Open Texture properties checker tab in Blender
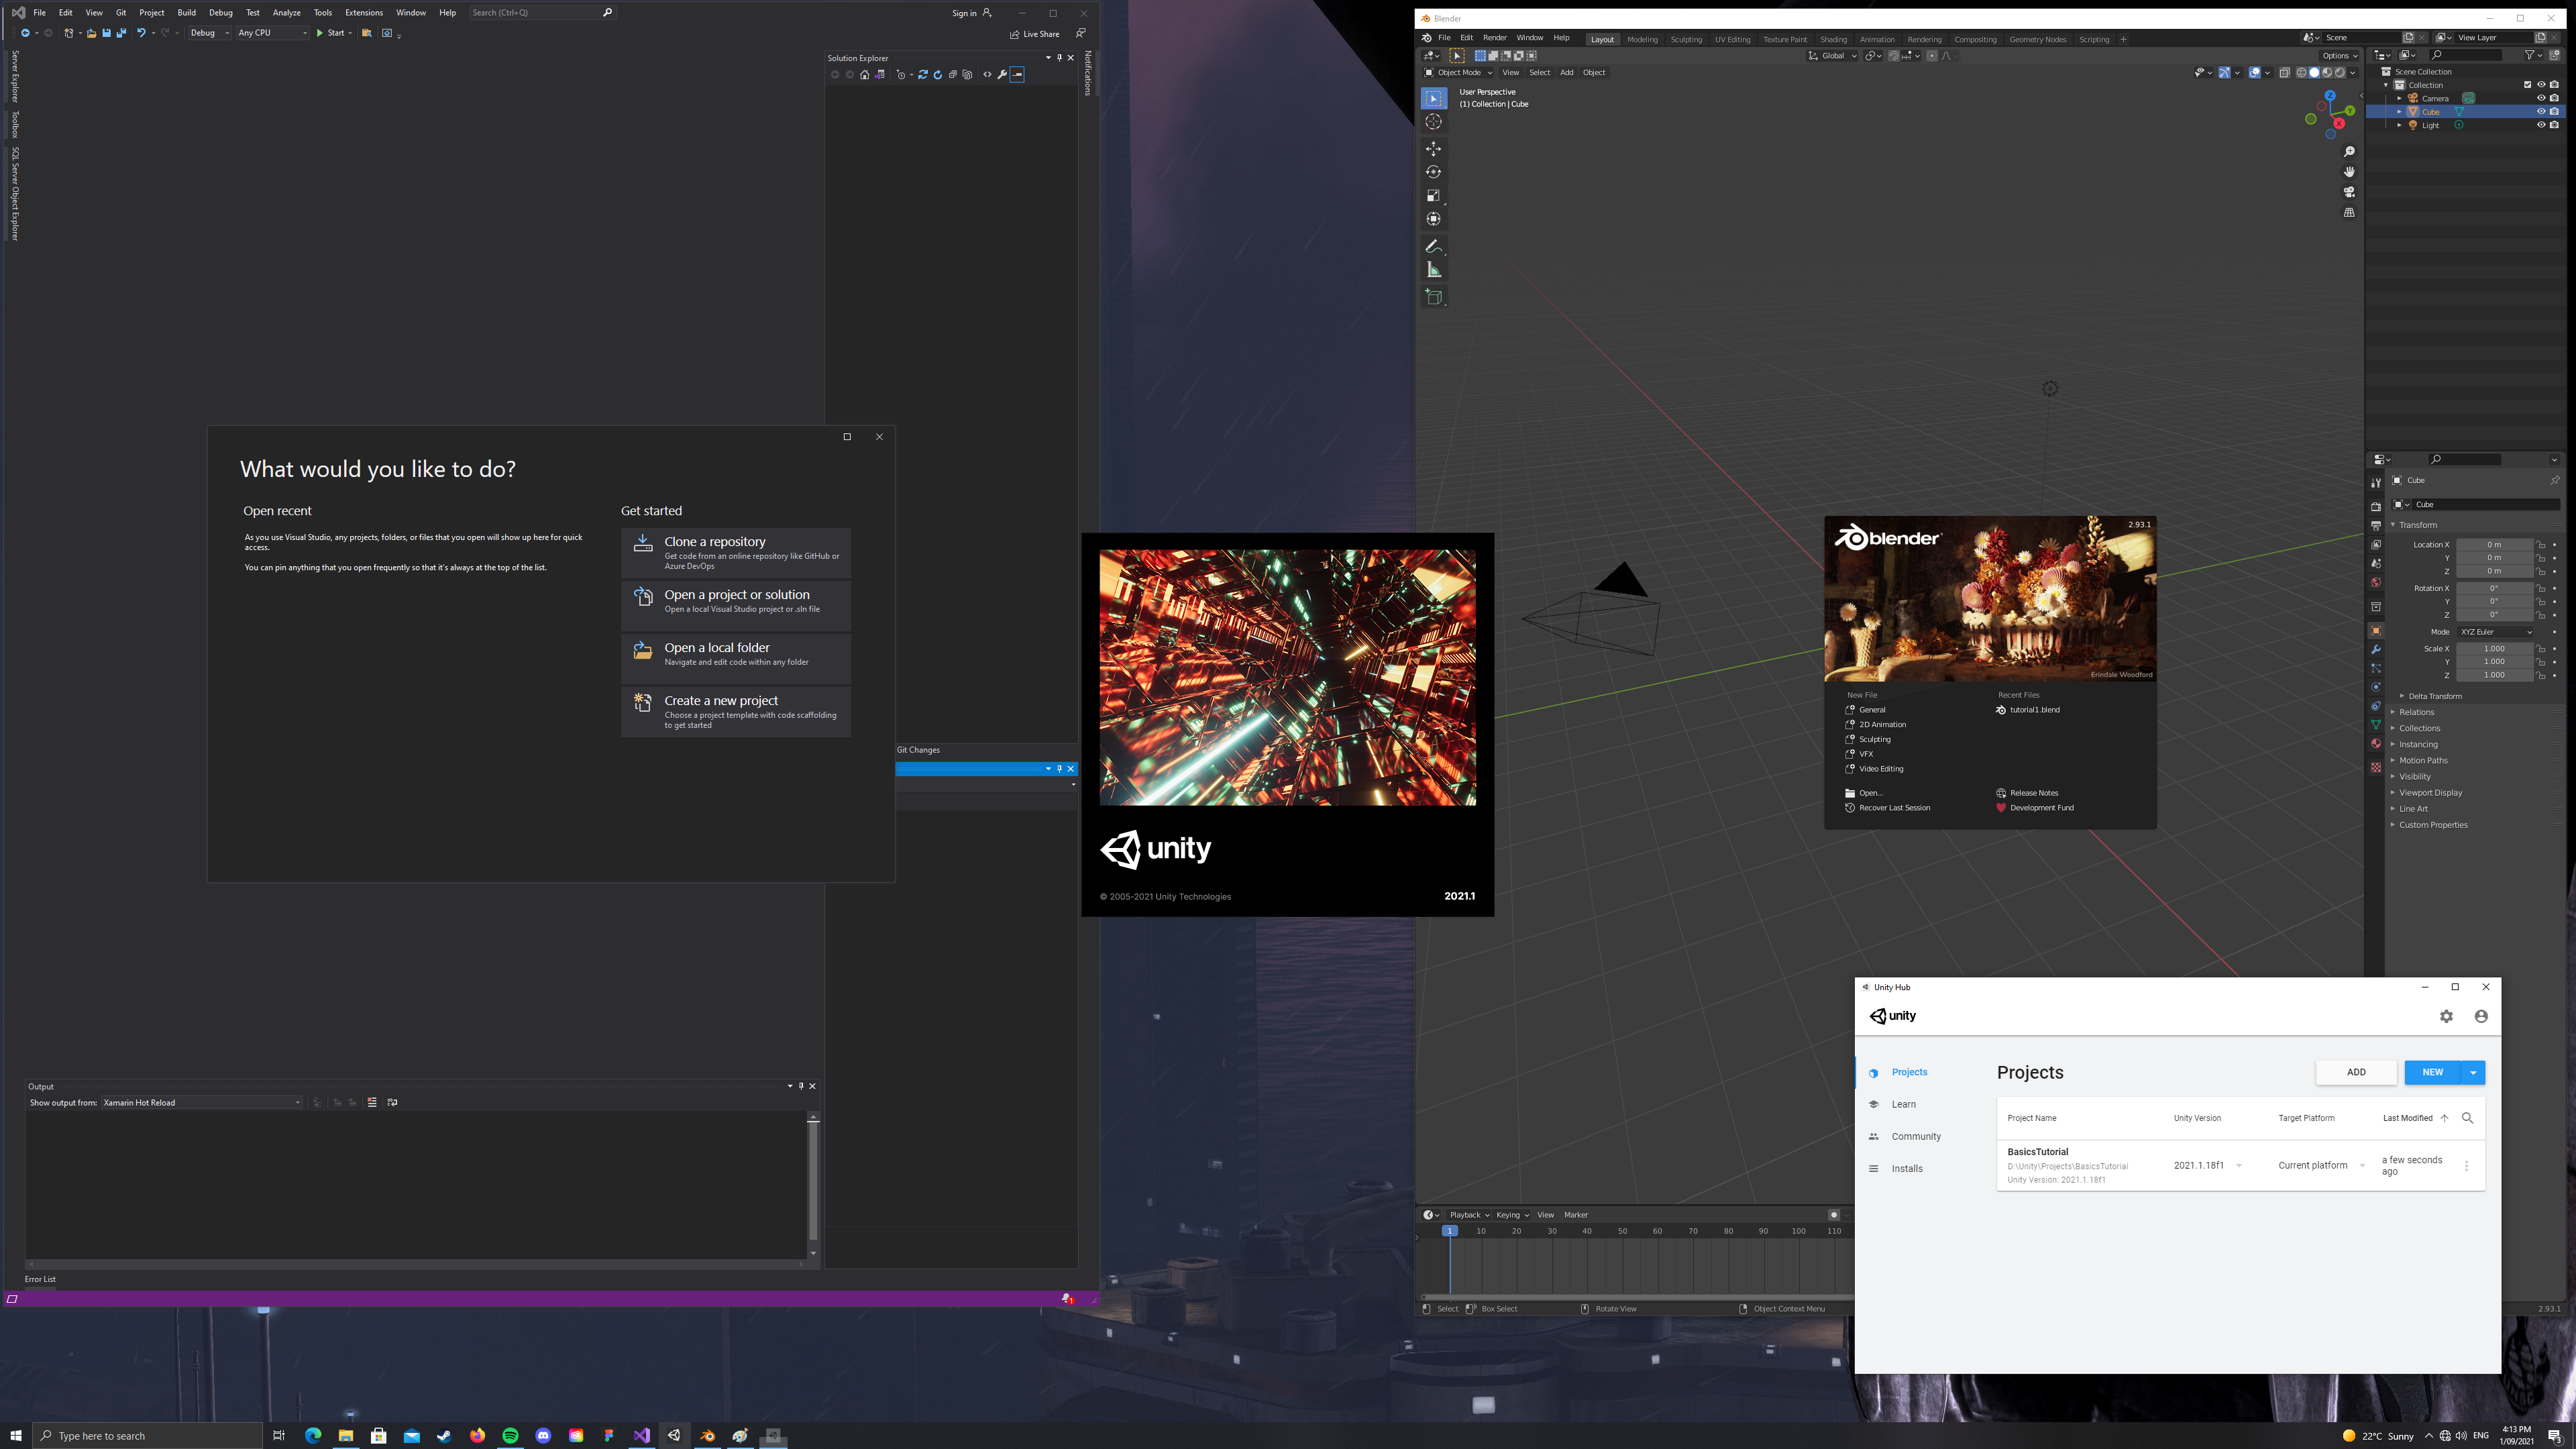 2376,767
